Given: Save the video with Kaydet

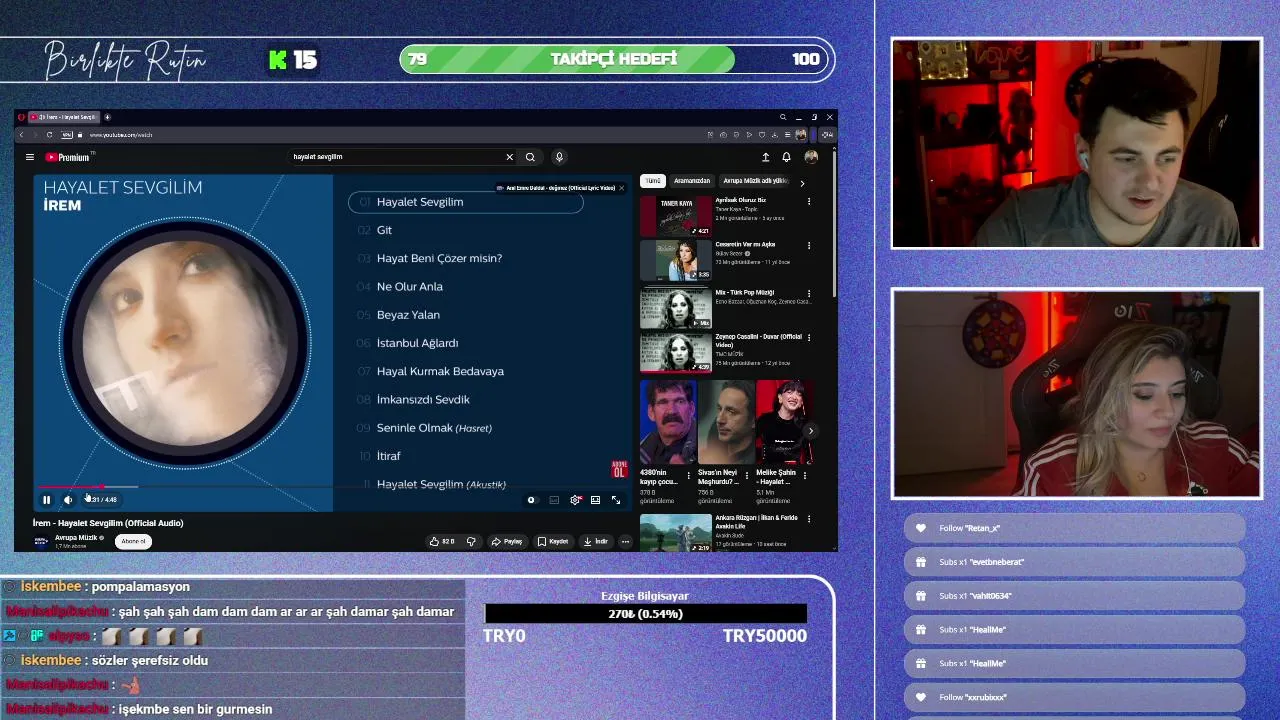Looking at the screenshot, I should tap(553, 541).
